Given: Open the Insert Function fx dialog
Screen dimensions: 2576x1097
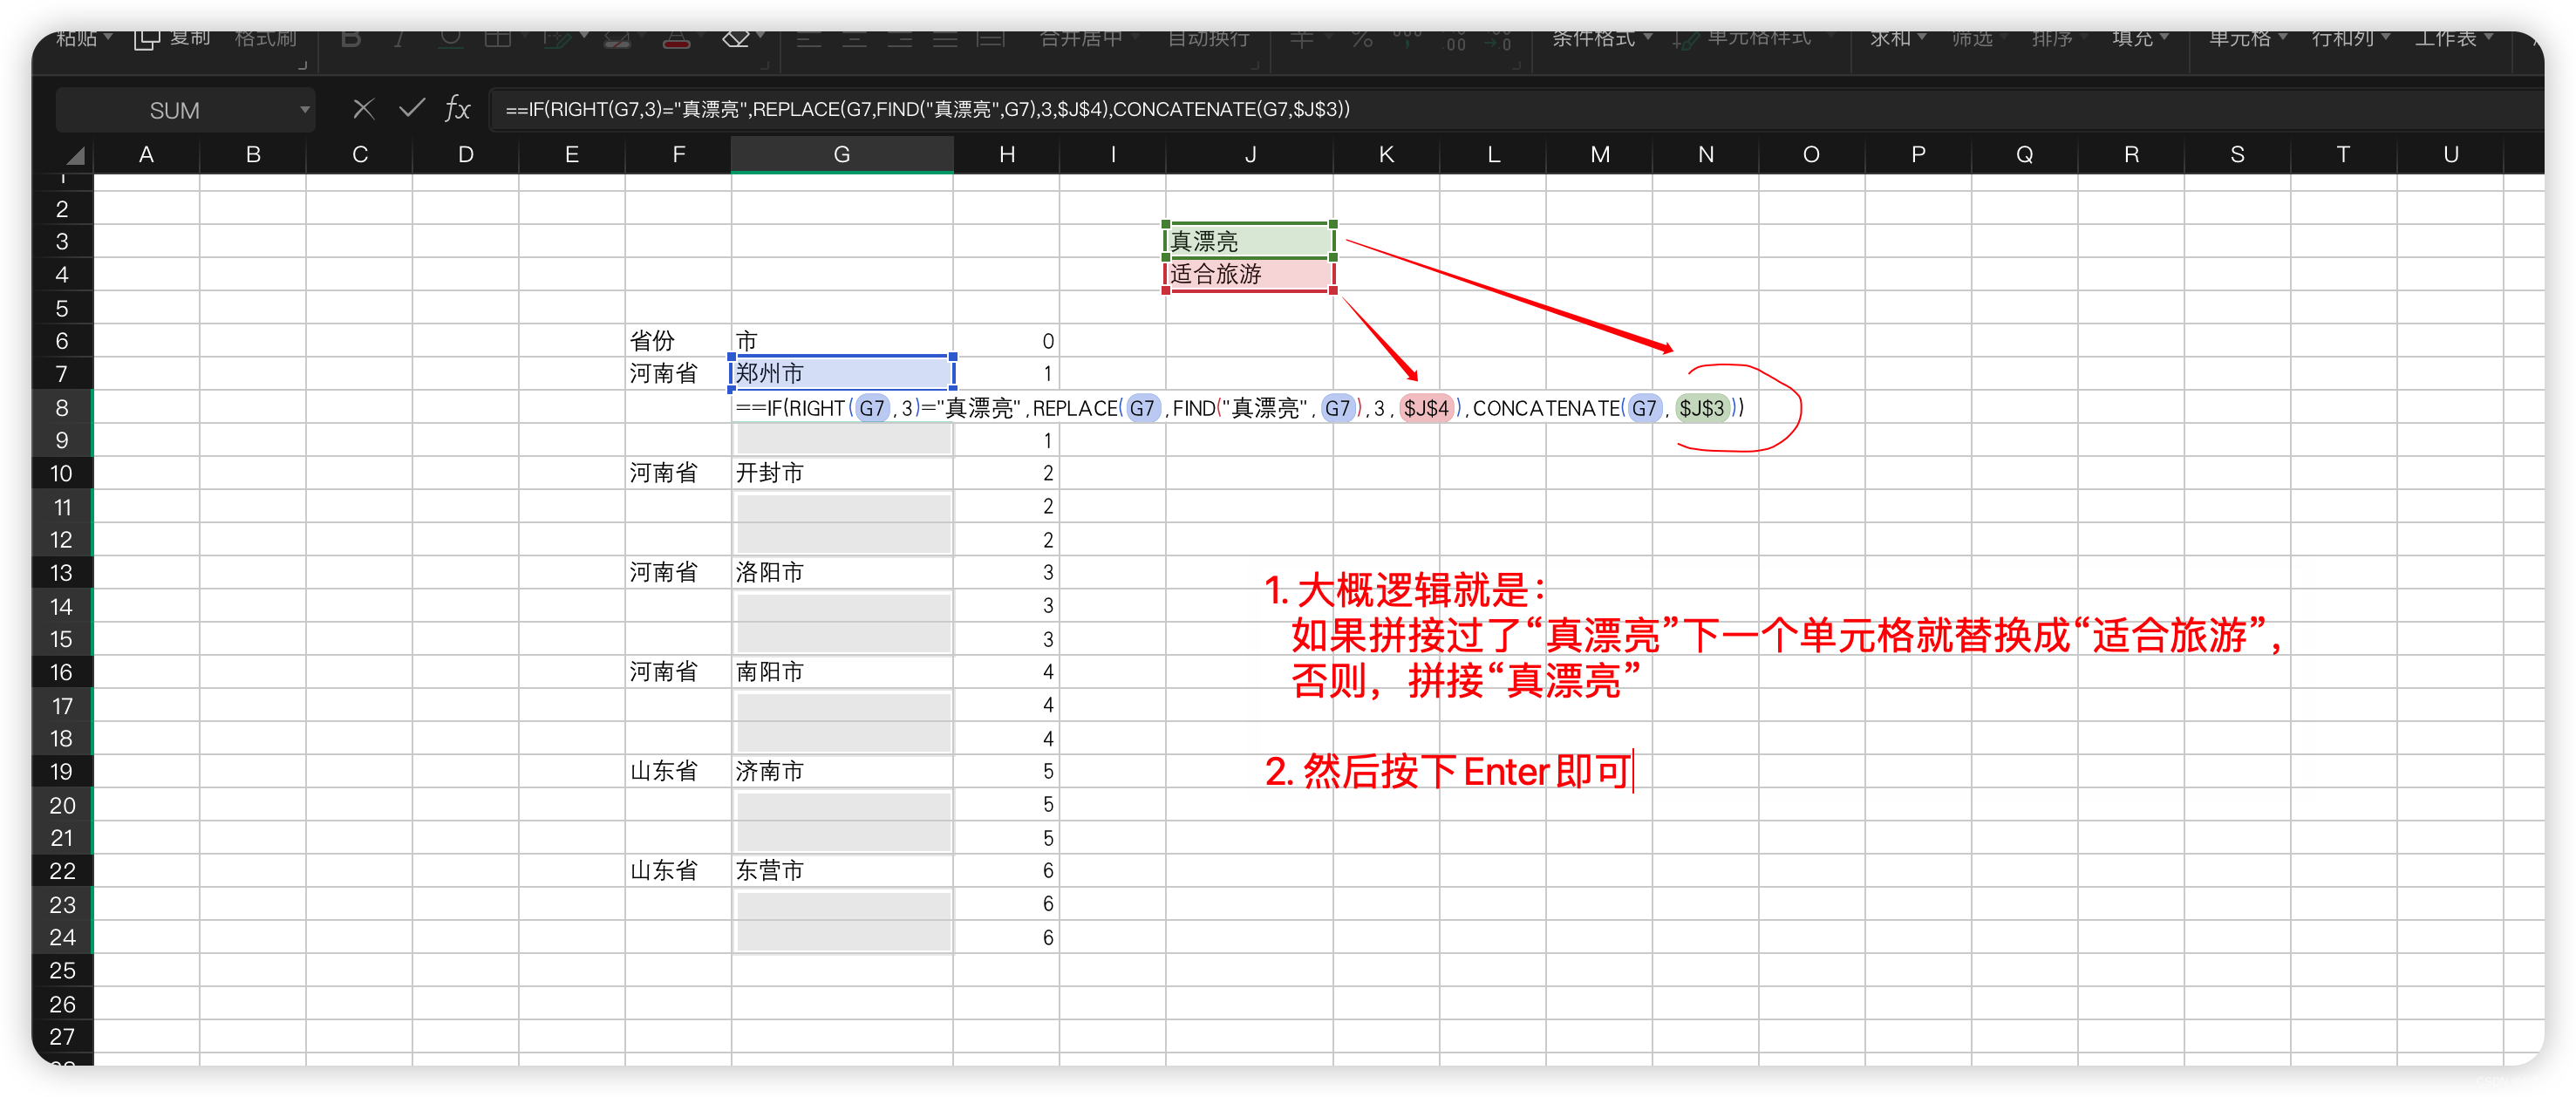Looking at the screenshot, I should (457, 109).
